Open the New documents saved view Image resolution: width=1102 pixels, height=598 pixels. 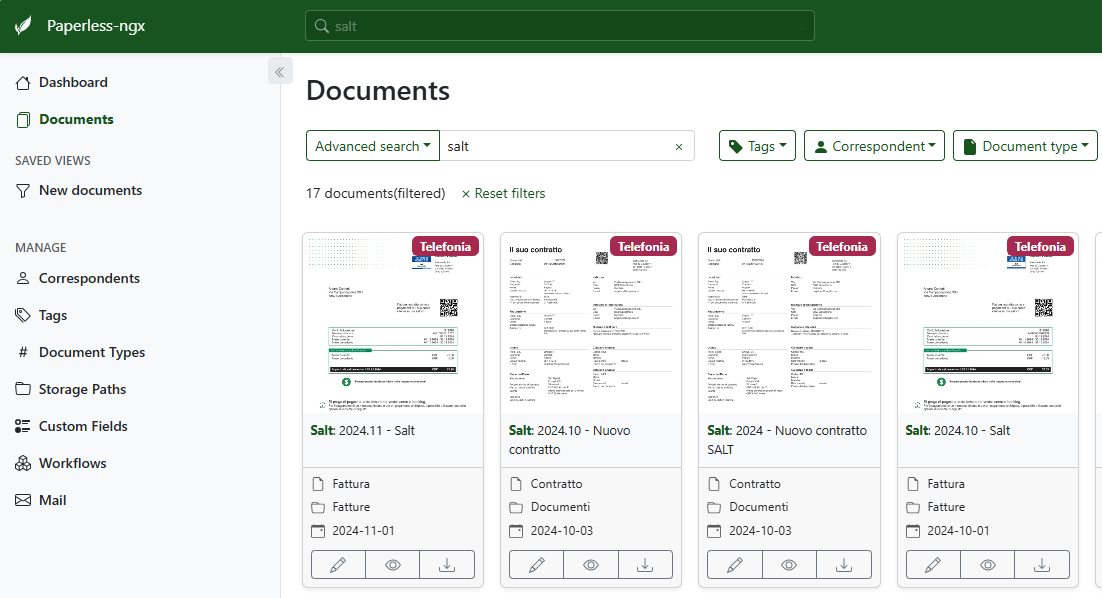pos(79,190)
